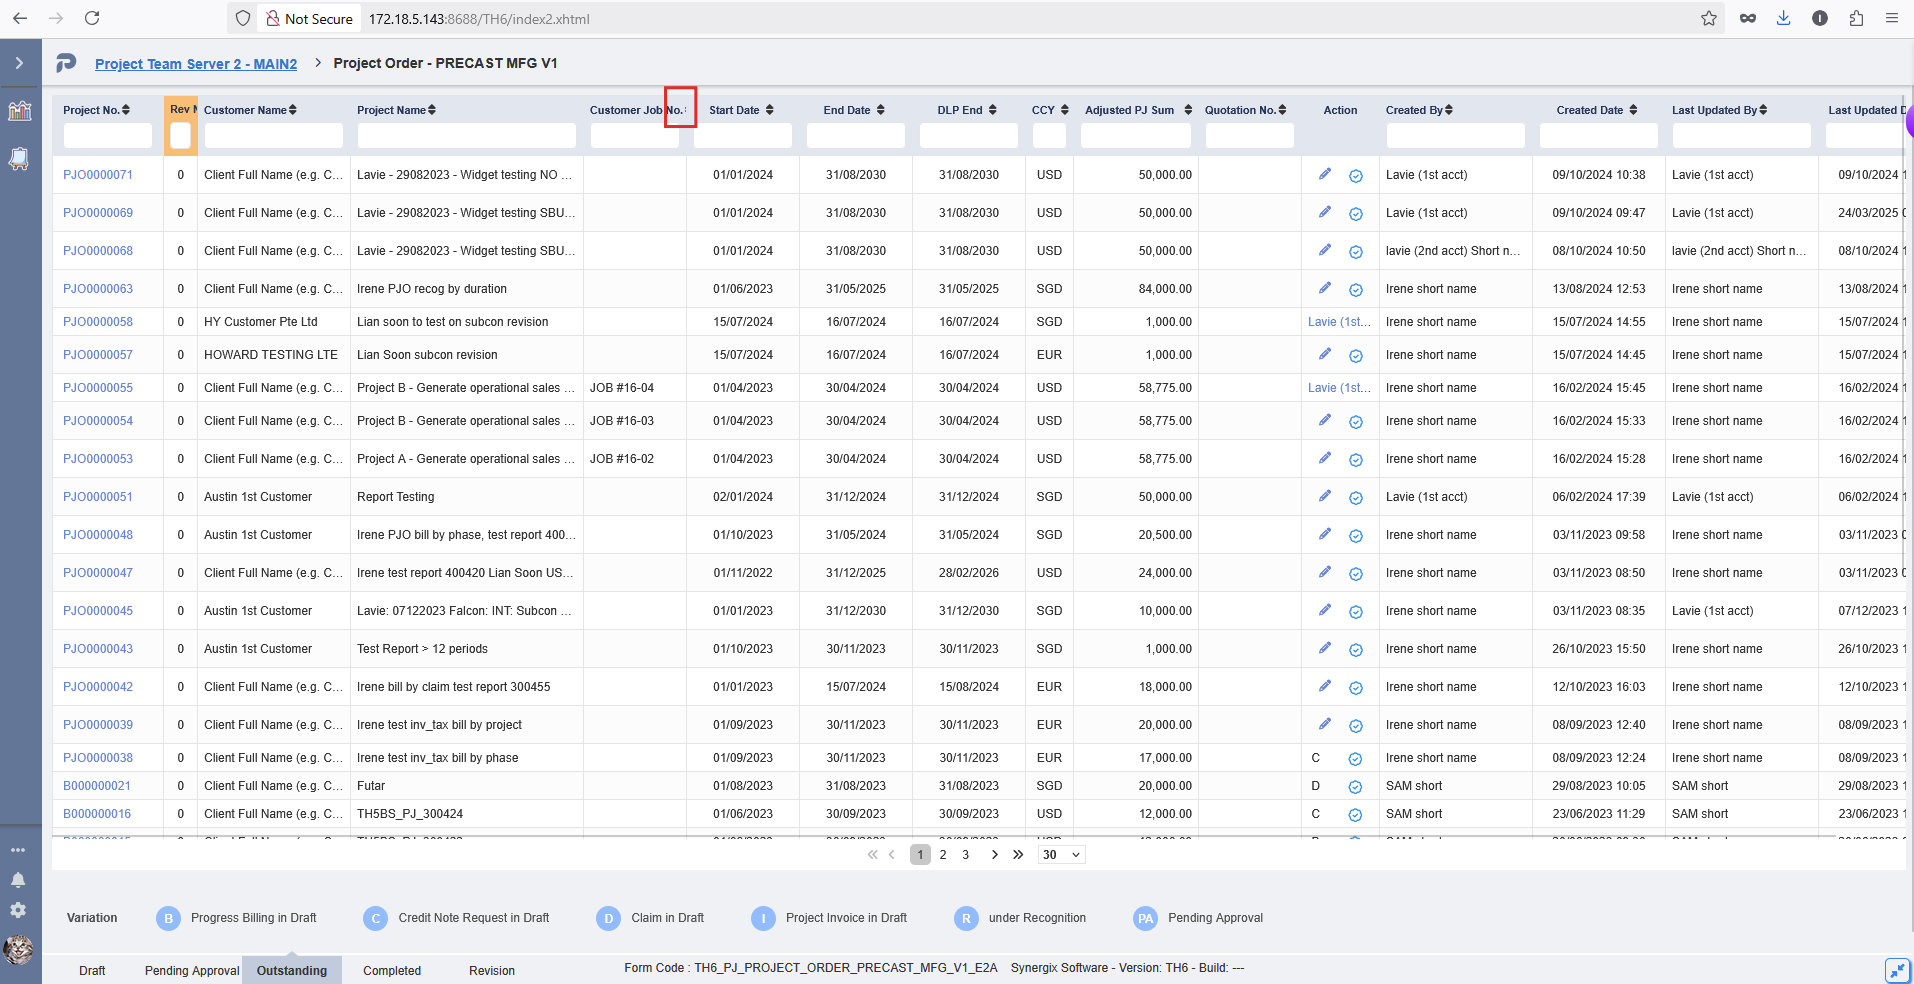1914x984 pixels.
Task: Click the browser downloads icon
Action: click(1783, 18)
